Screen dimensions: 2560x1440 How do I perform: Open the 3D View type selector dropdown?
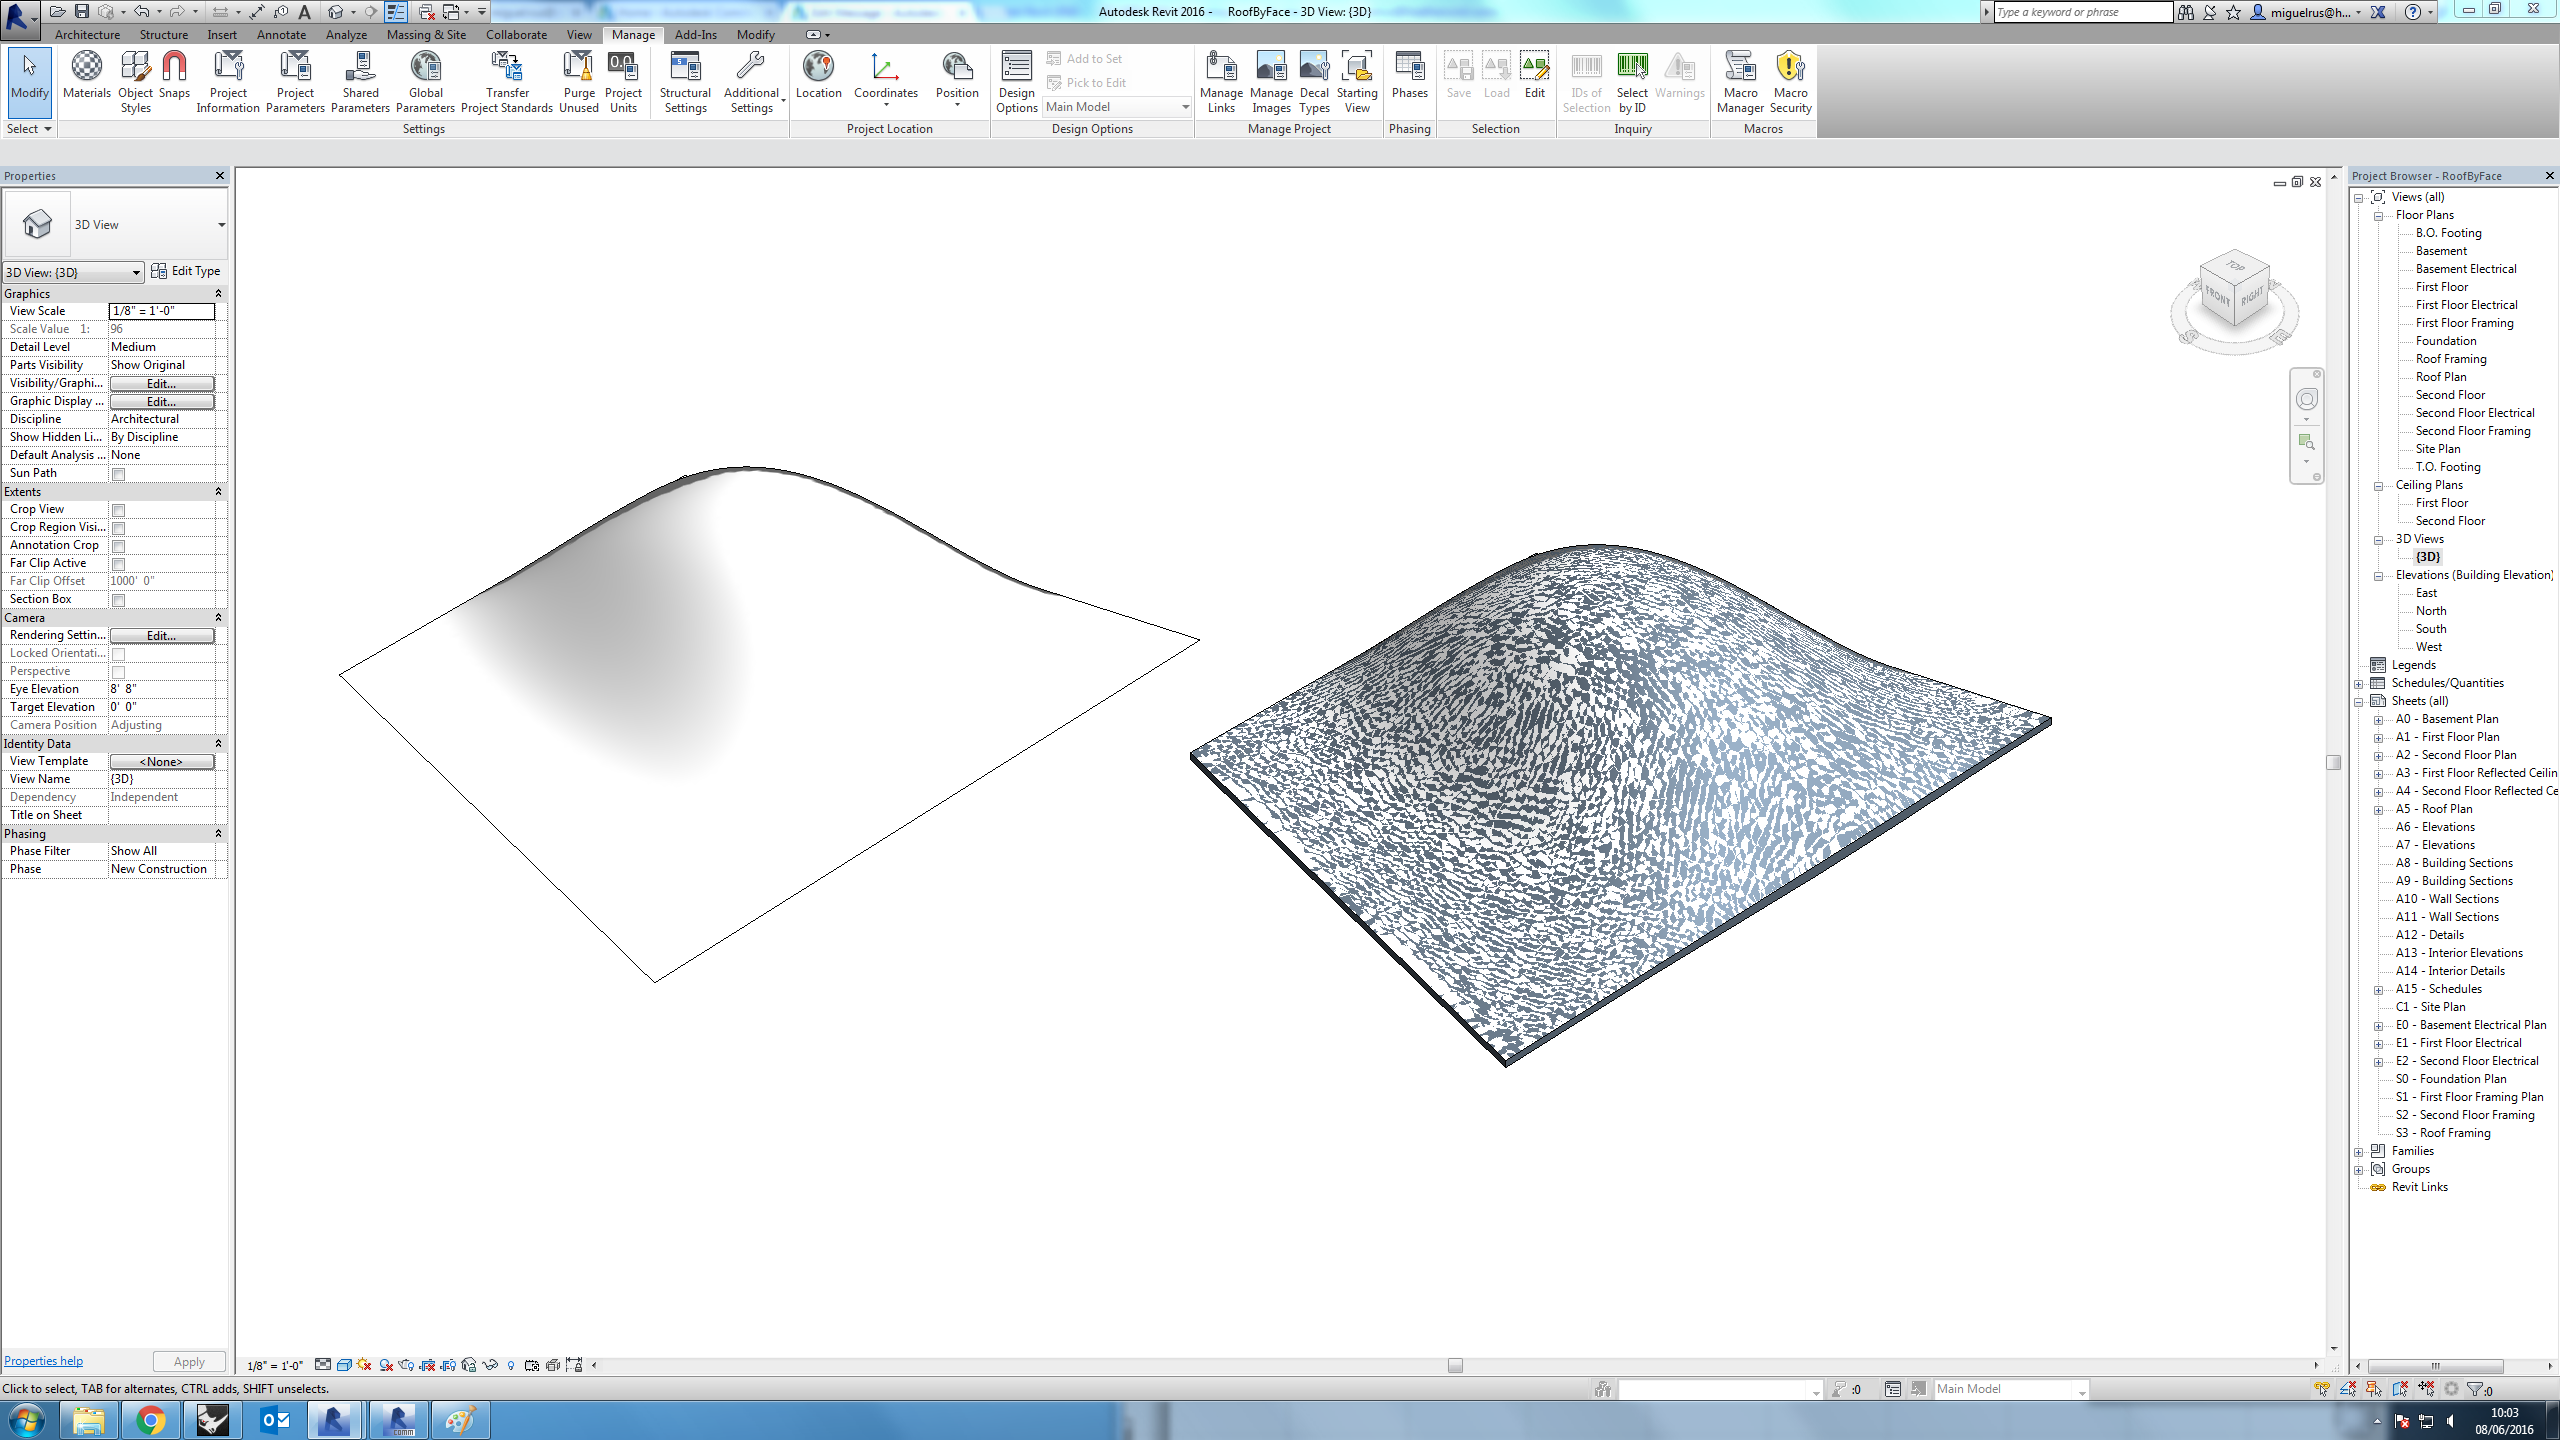(221, 225)
